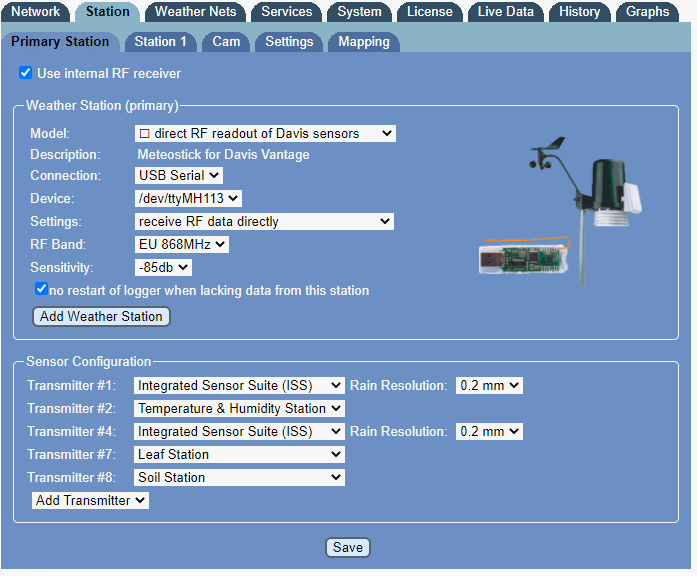The image size is (697, 576).
Task: Open the Add Transmitter dropdown
Action: [x=90, y=500]
